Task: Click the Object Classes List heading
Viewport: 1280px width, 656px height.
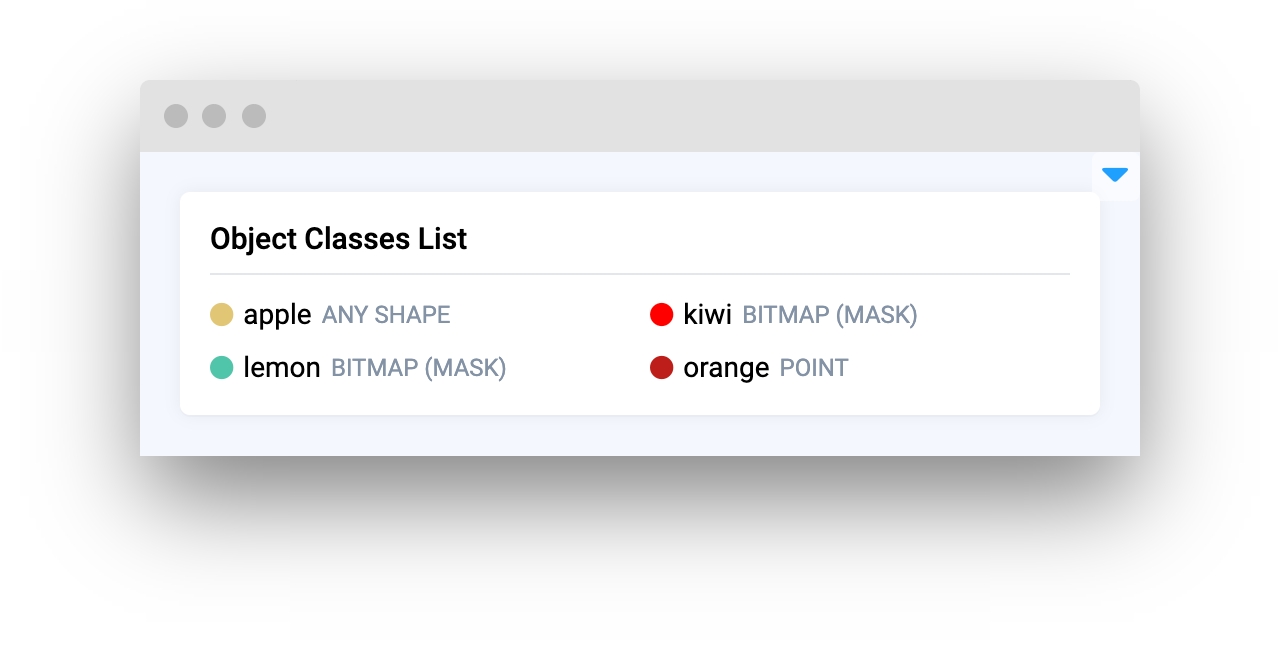Action: coord(338,239)
